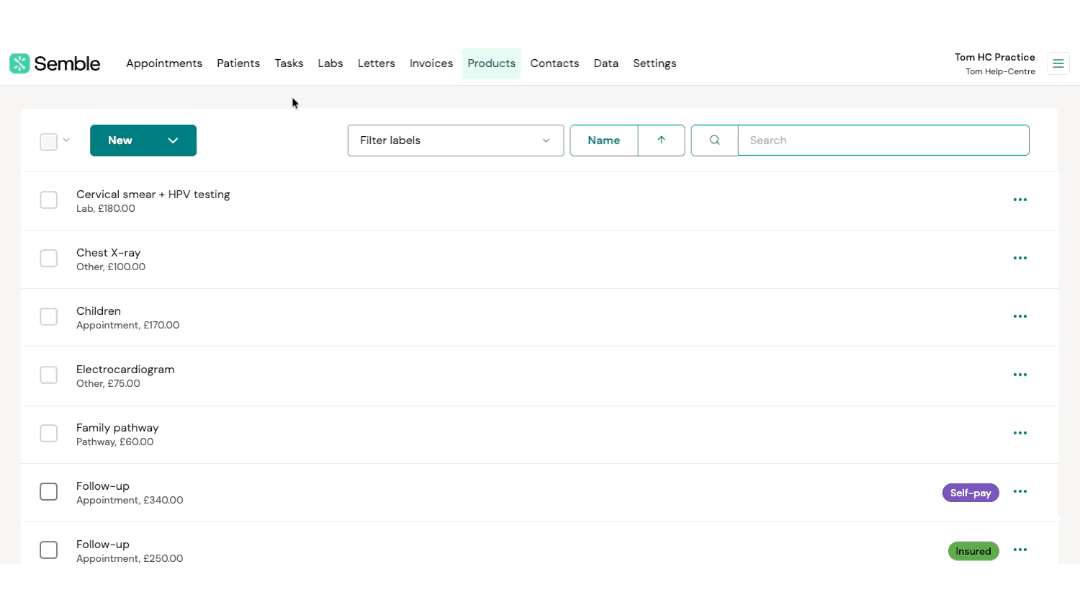Click the Semble logo icon
The width and height of the screenshot is (1080, 608).
[20, 64]
